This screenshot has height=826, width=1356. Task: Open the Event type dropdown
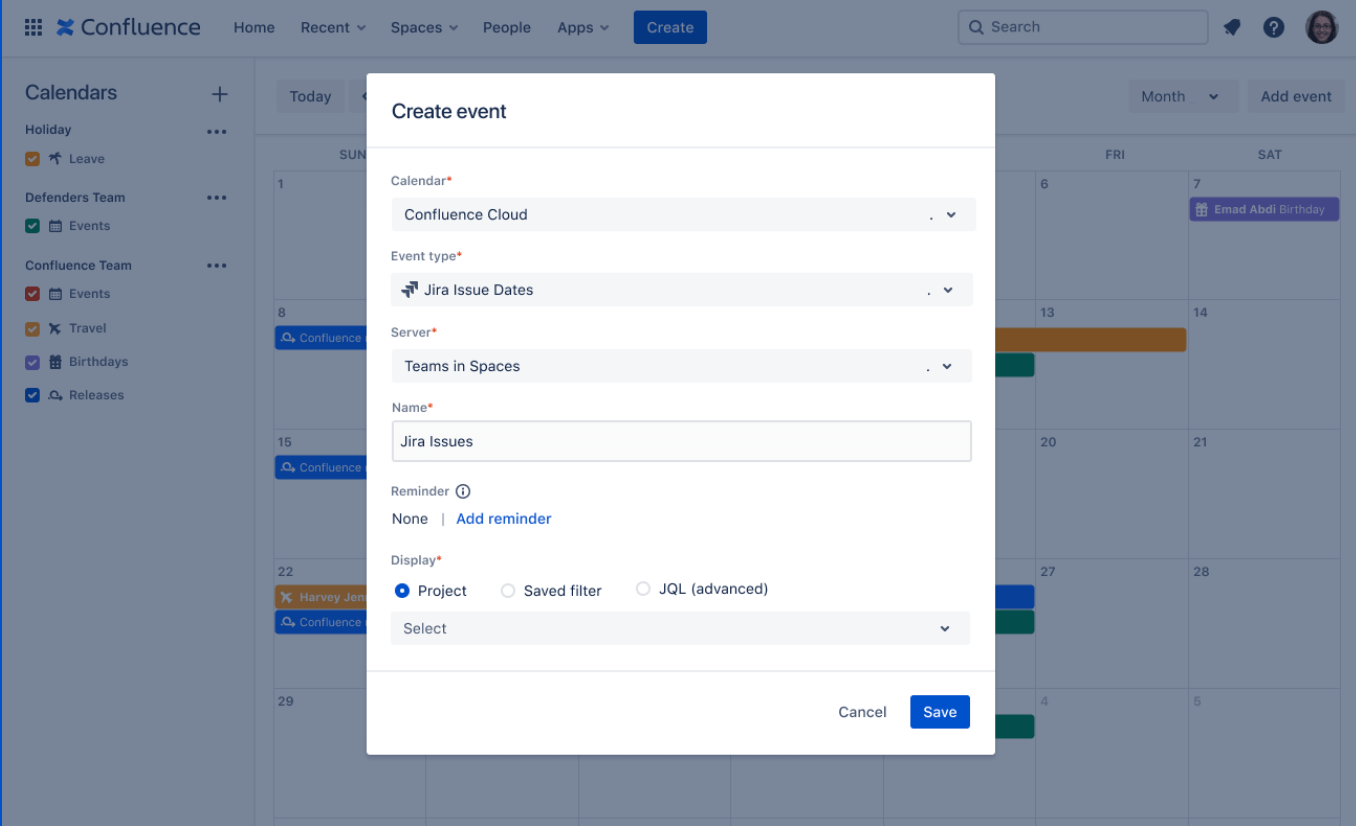point(682,290)
